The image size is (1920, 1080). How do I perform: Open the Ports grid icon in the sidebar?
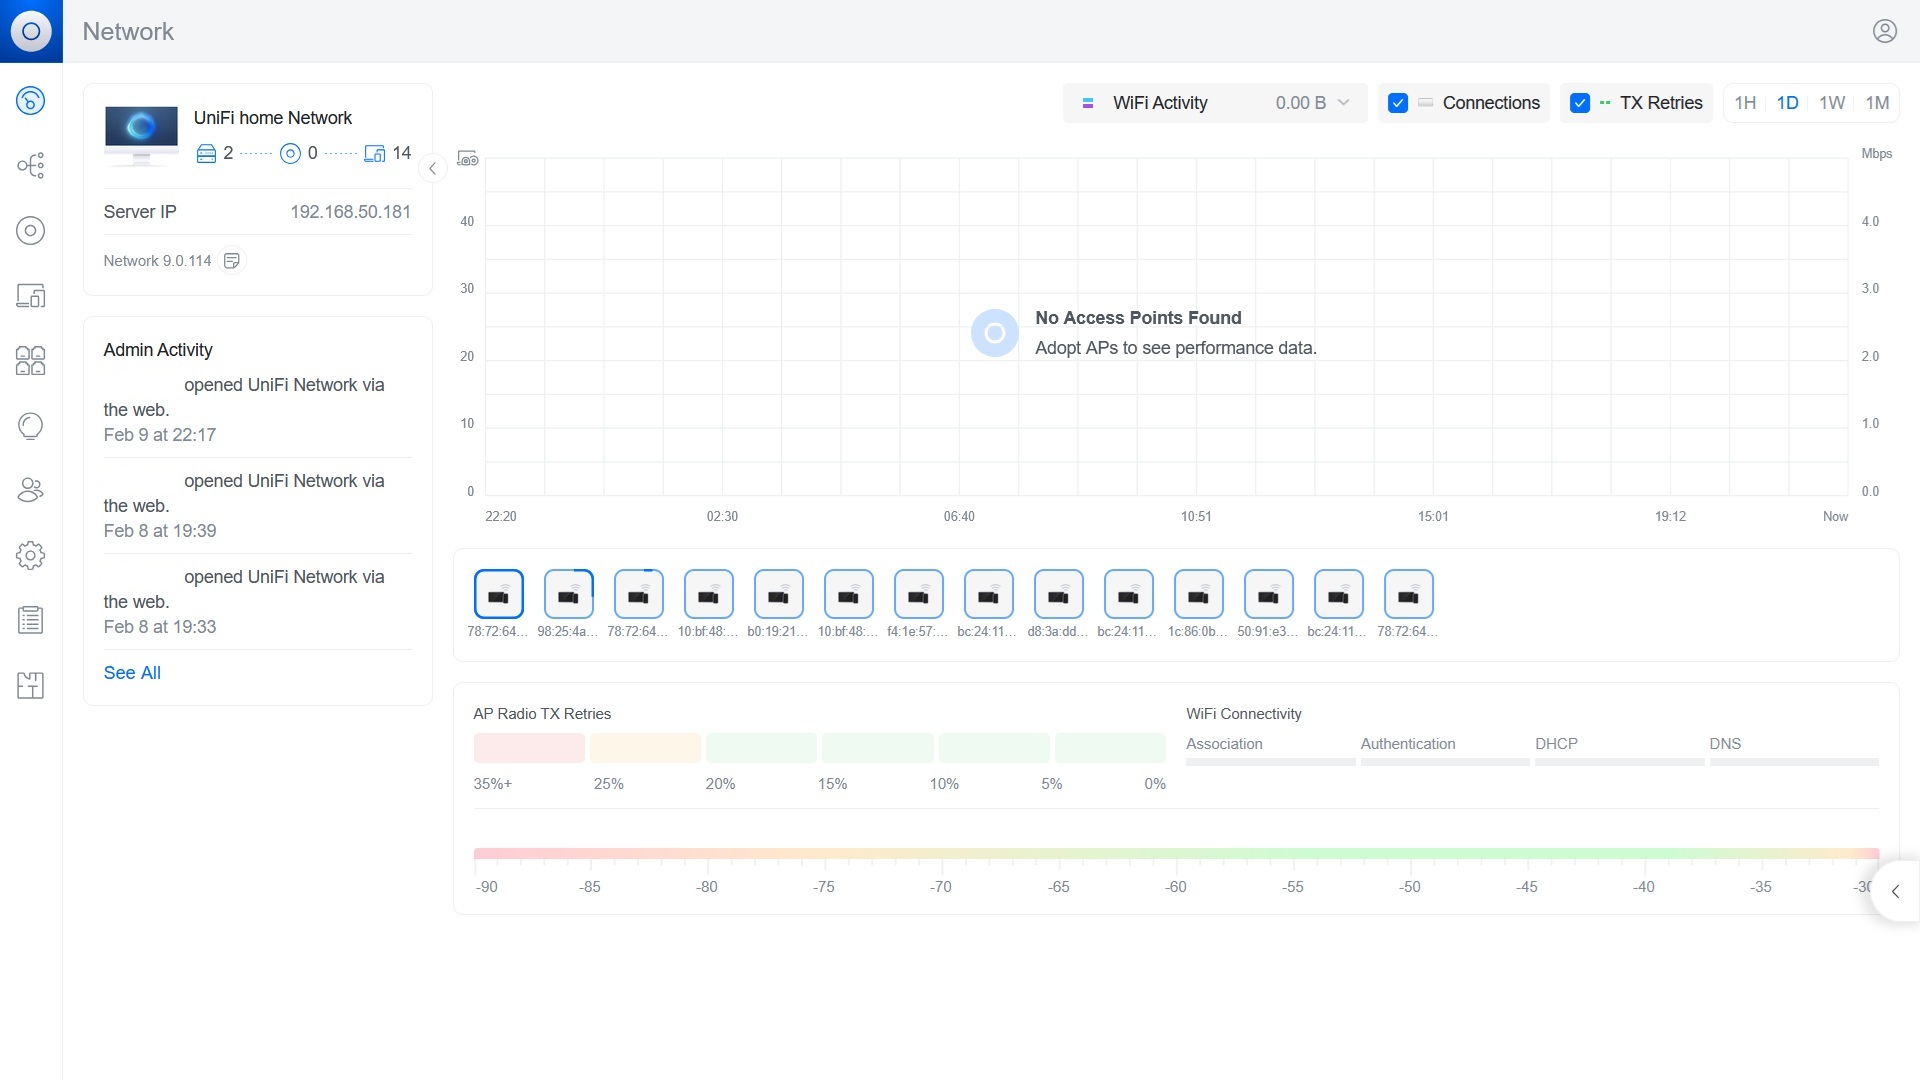point(31,360)
